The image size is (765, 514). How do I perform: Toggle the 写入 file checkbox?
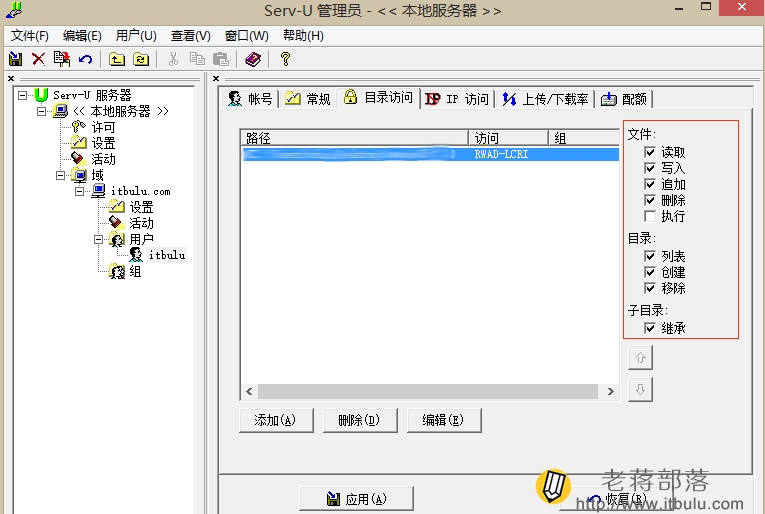650,168
